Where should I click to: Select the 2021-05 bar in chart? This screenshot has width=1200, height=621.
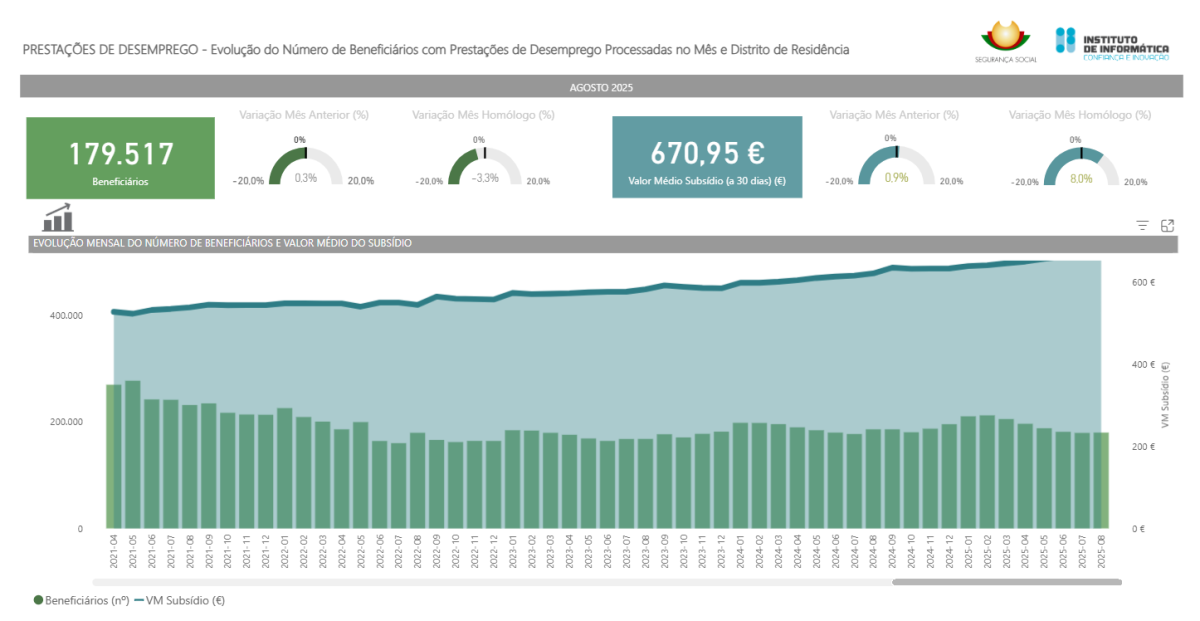pyautogui.click(x=132, y=455)
